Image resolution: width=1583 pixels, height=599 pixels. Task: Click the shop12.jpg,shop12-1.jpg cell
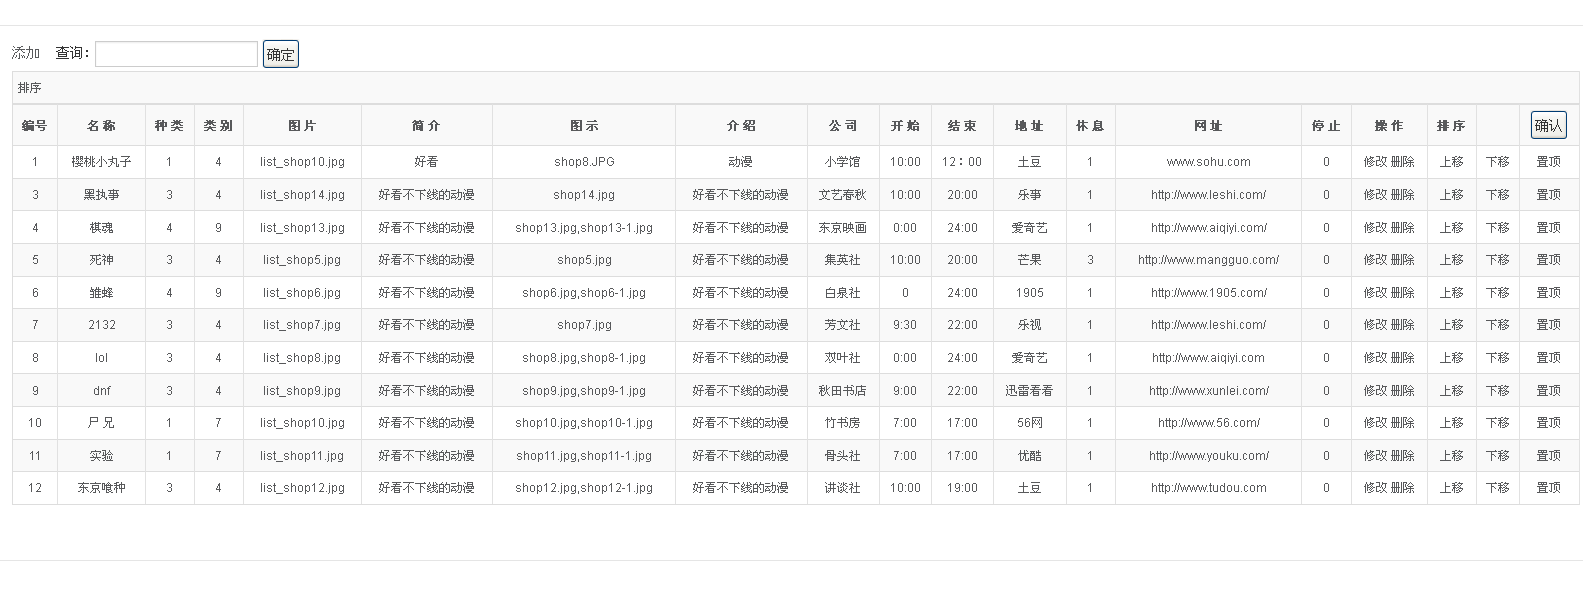[x=584, y=488]
